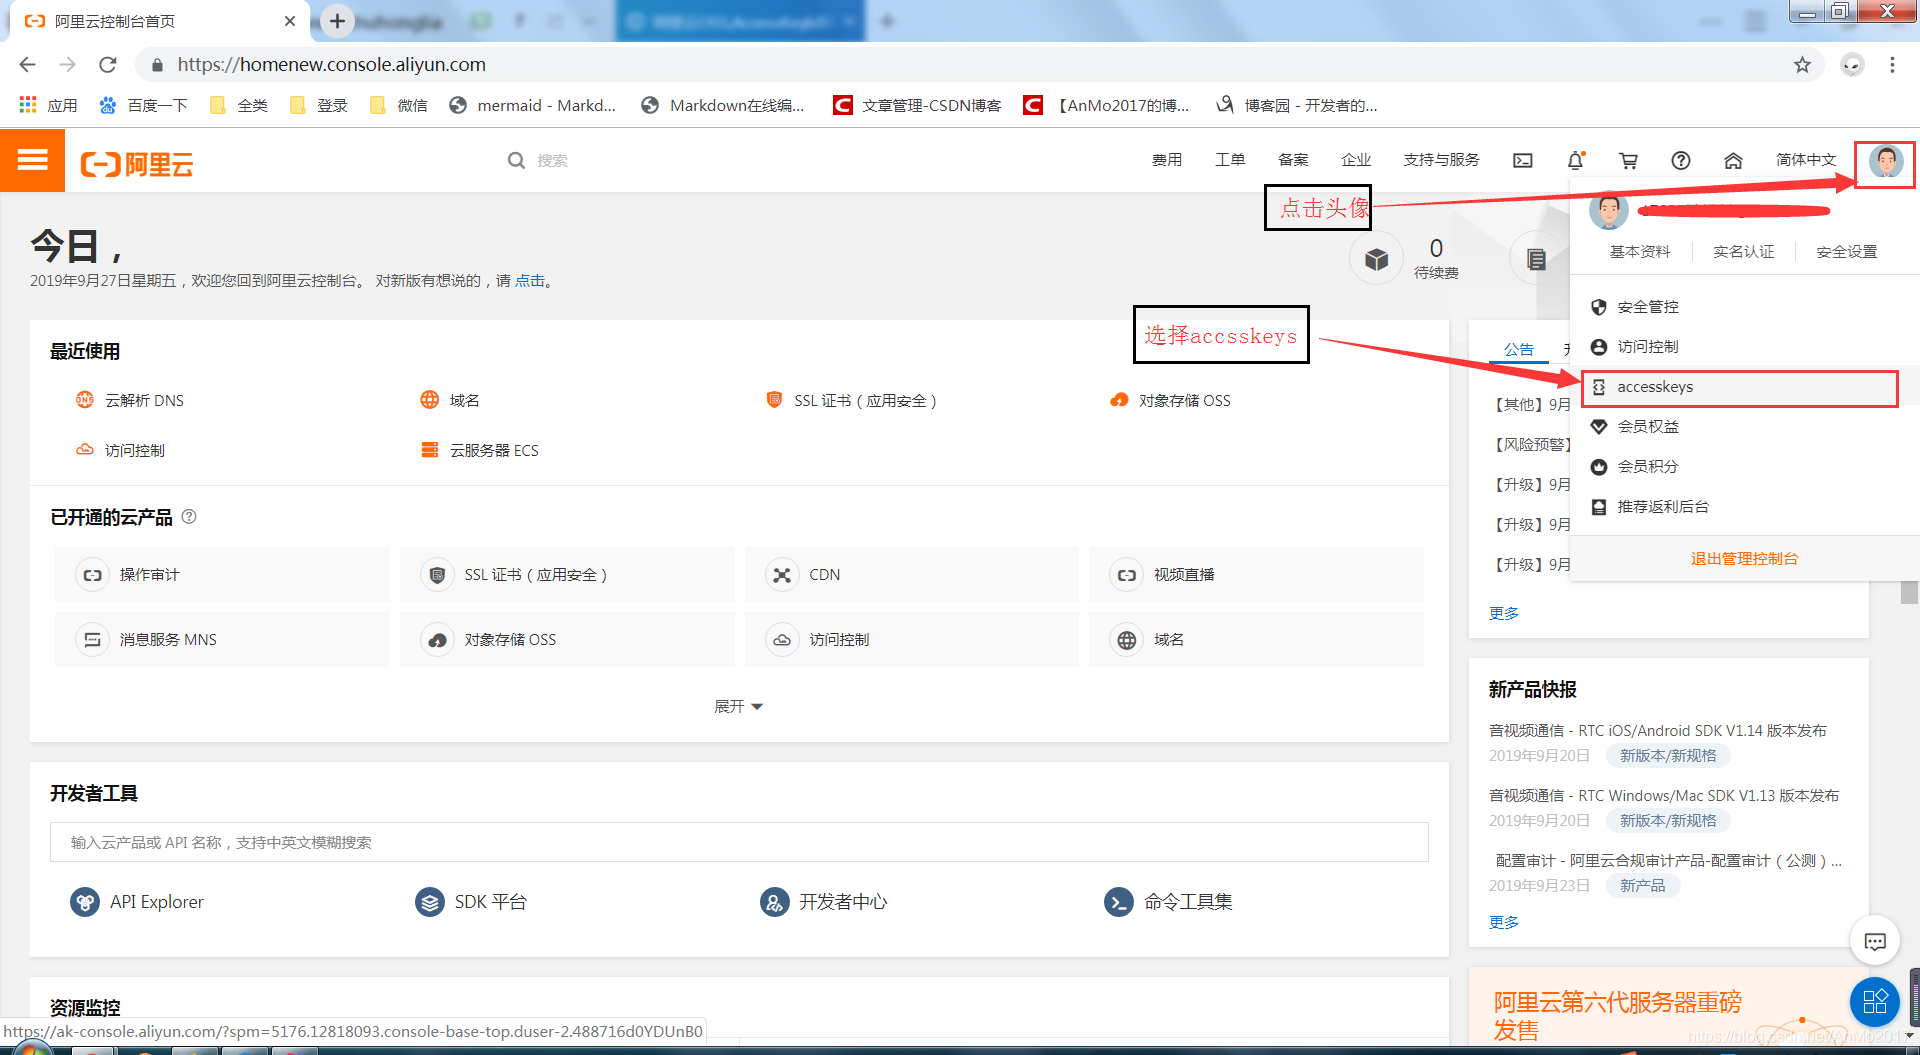Viewport: 1920px width, 1055px height.
Task: Click the blue grid floating button
Action: click(x=1875, y=1001)
